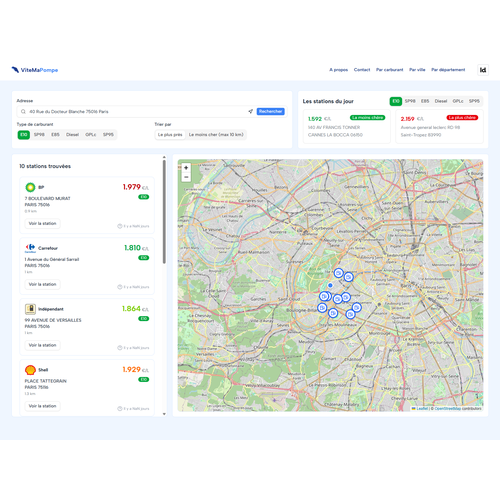Click Voir la station for BP
The height and width of the screenshot is (500, 500).
coord(42,223)
